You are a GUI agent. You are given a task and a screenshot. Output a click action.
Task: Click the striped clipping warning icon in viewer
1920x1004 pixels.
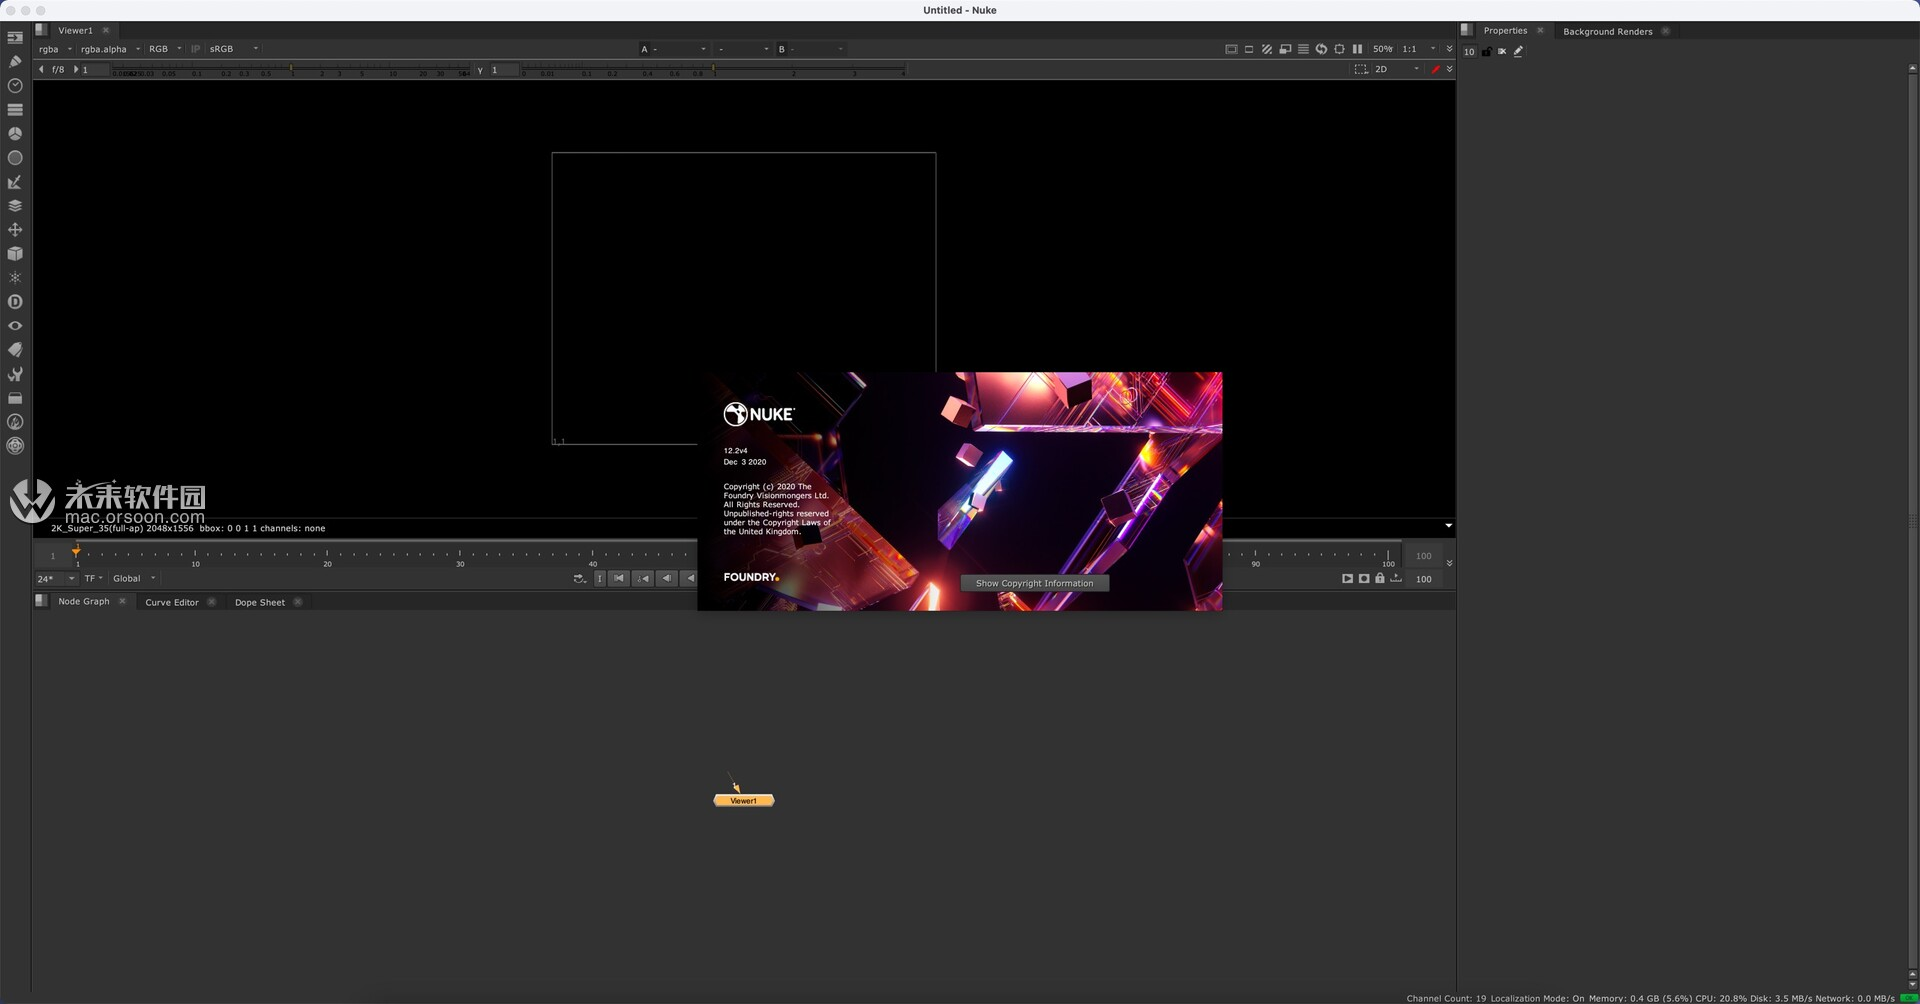[1267, 49]
